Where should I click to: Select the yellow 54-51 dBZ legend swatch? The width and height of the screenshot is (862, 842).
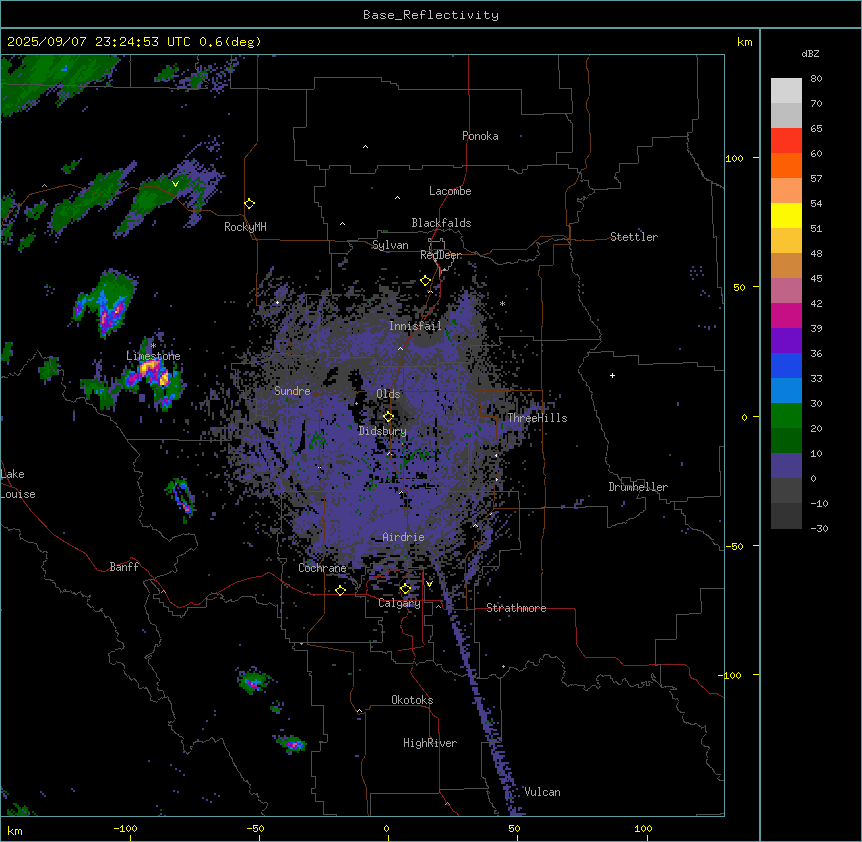point(786,215)
